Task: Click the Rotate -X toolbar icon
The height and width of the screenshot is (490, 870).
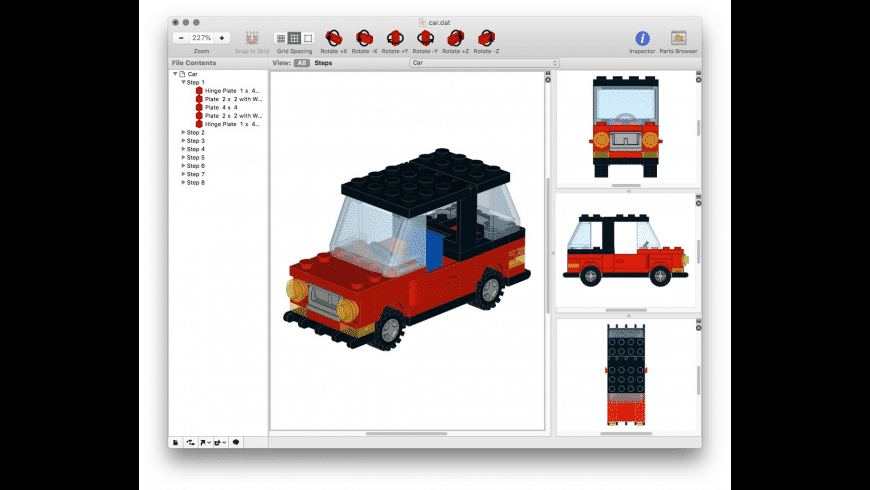Action: pos(364,38)
